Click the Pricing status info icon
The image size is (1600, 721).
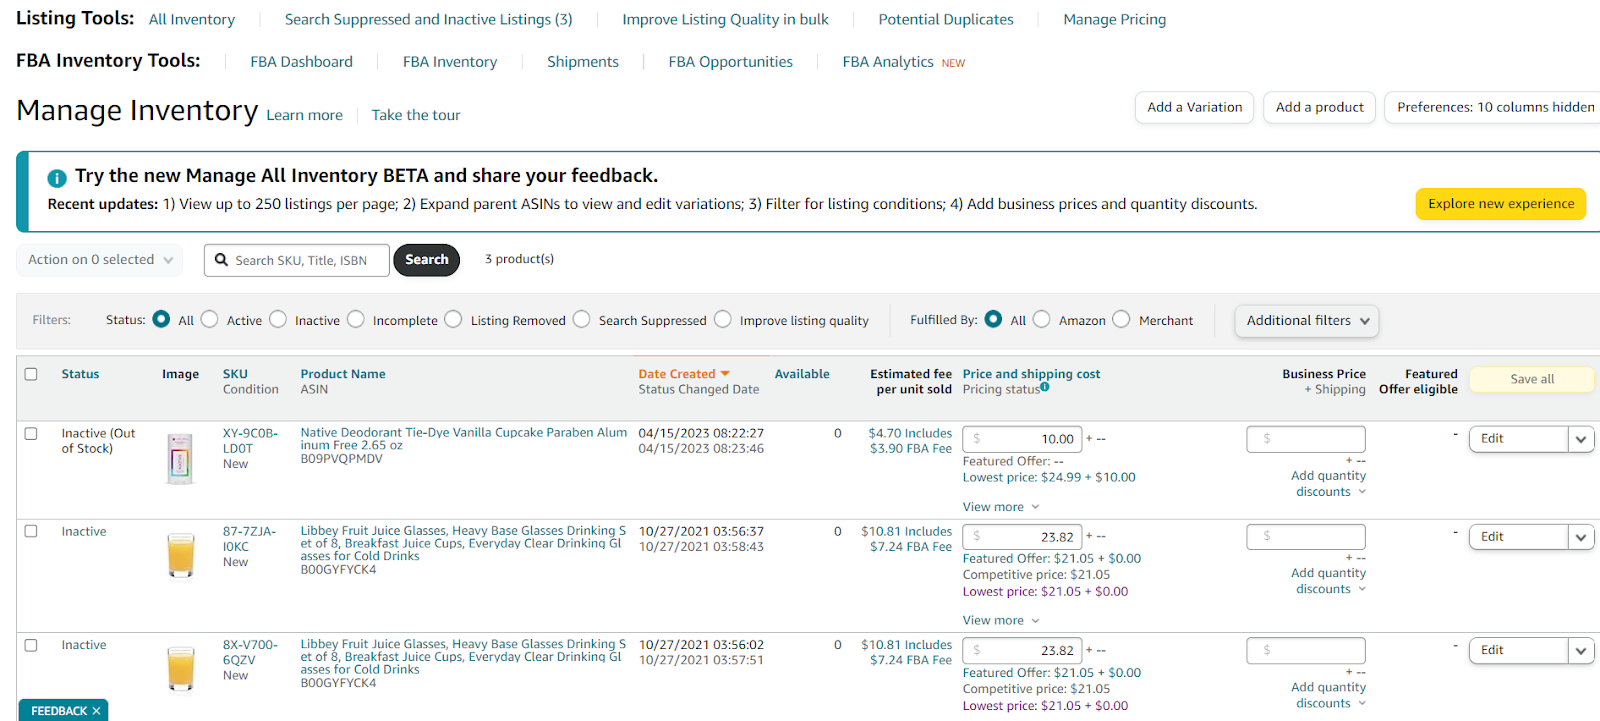tap(1045, 387)
